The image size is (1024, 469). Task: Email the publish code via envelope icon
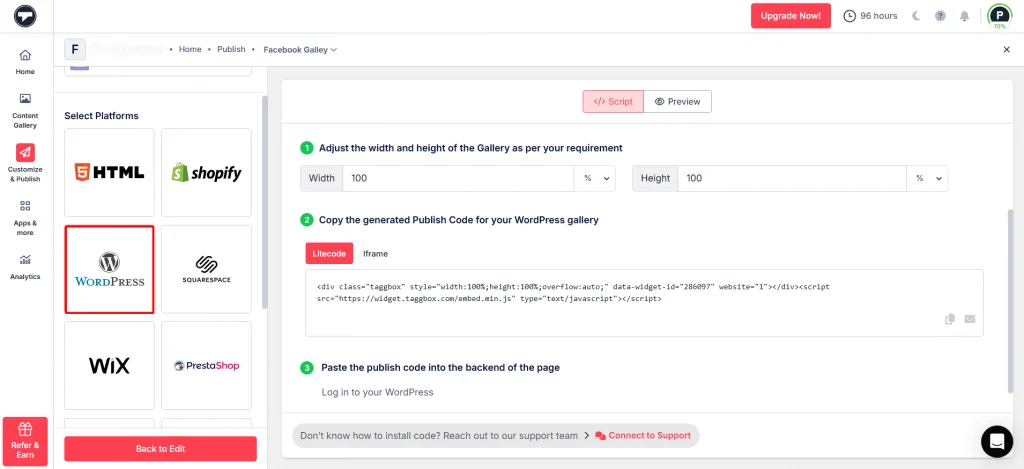point(969,319)
